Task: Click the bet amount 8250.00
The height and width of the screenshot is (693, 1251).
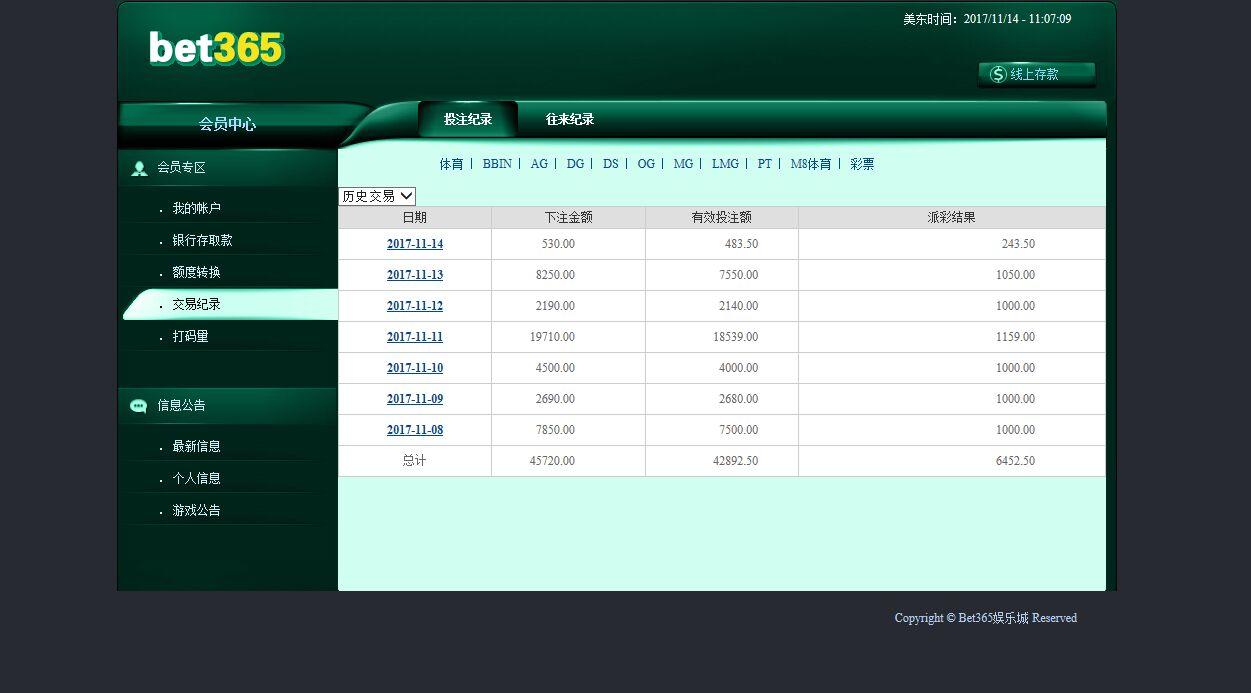Action: click(x=555, y=275)
